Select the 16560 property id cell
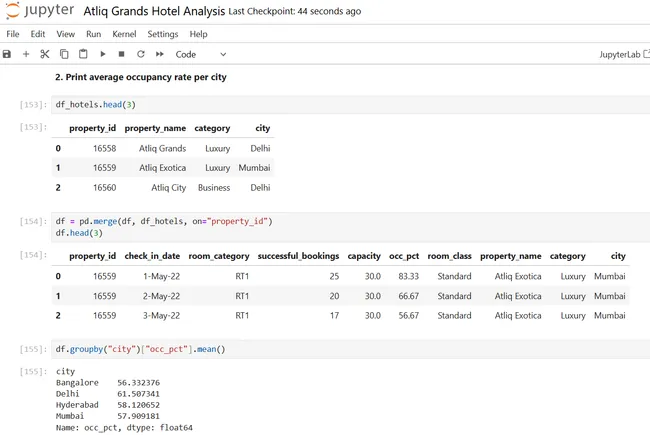 pos(104,188)
